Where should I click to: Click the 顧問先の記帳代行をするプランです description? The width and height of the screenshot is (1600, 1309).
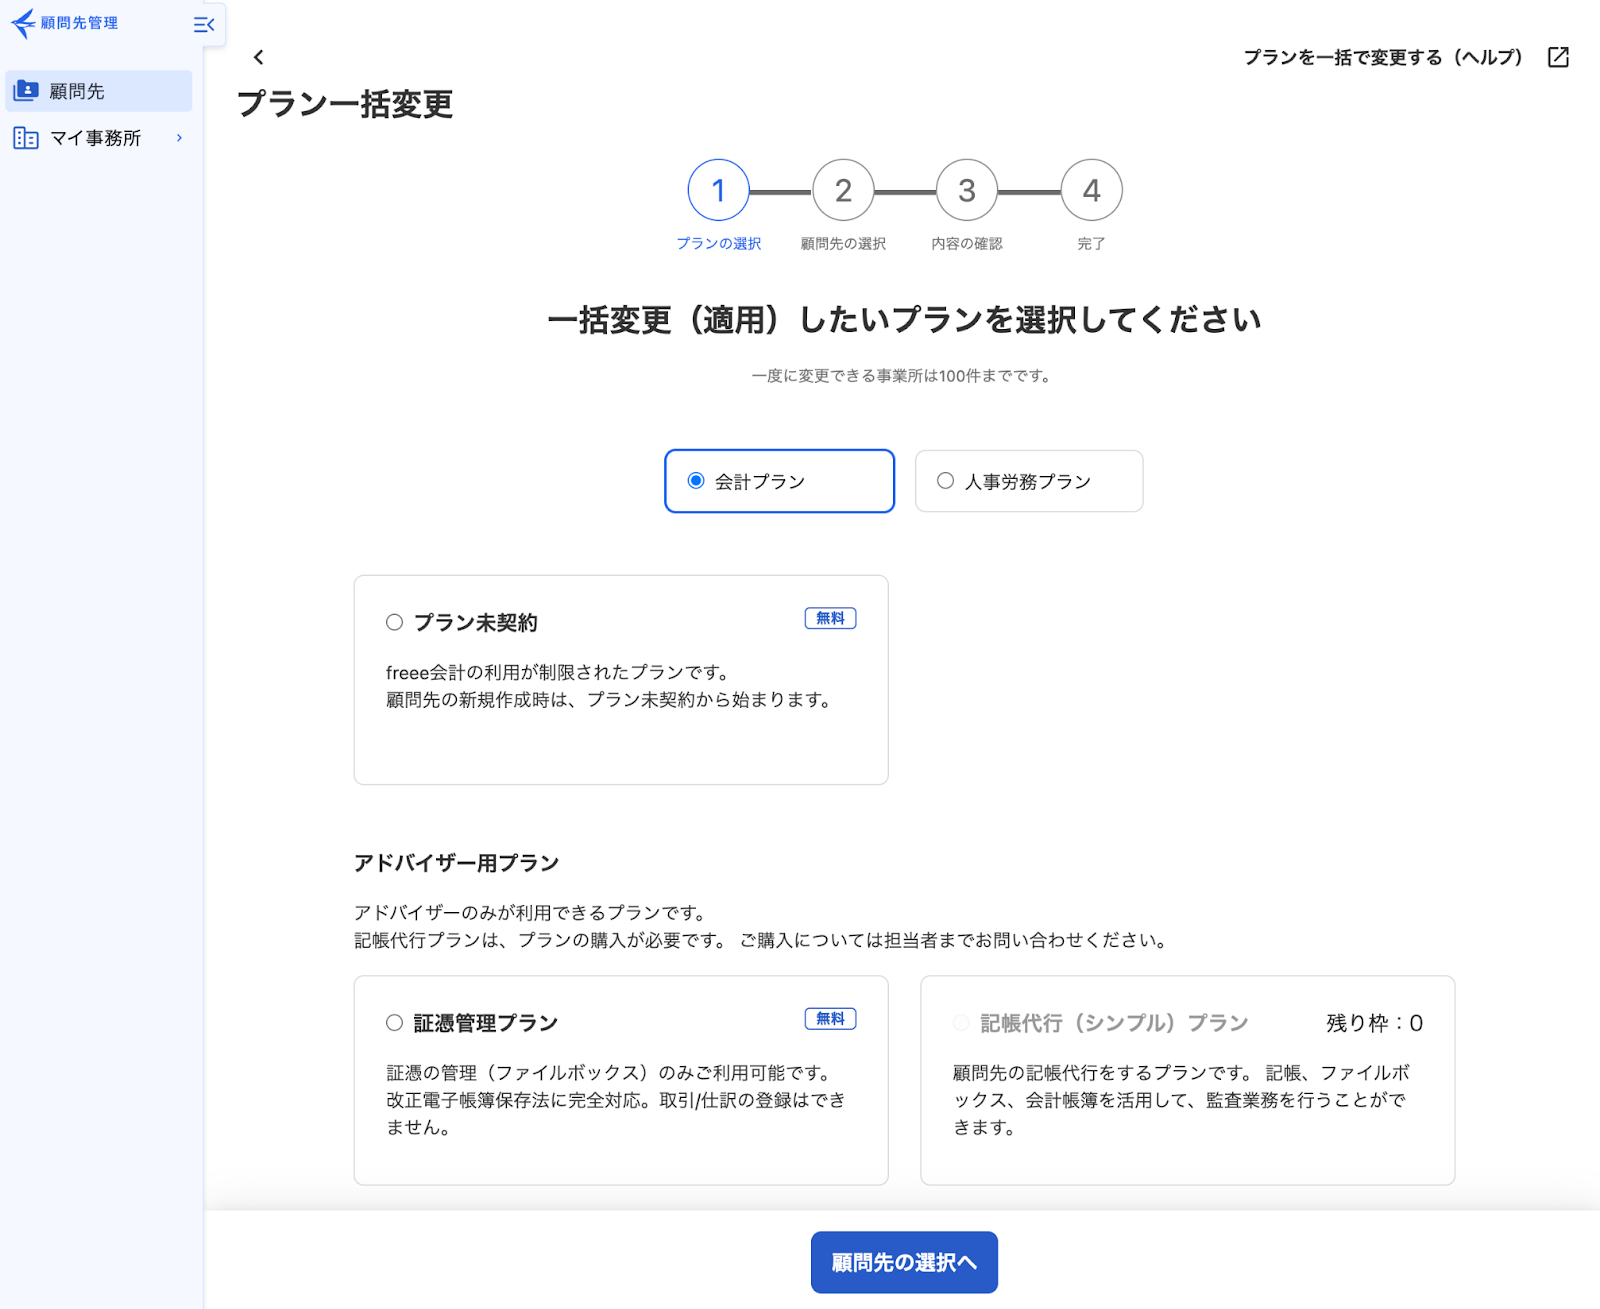(x=1181, y=1099)
